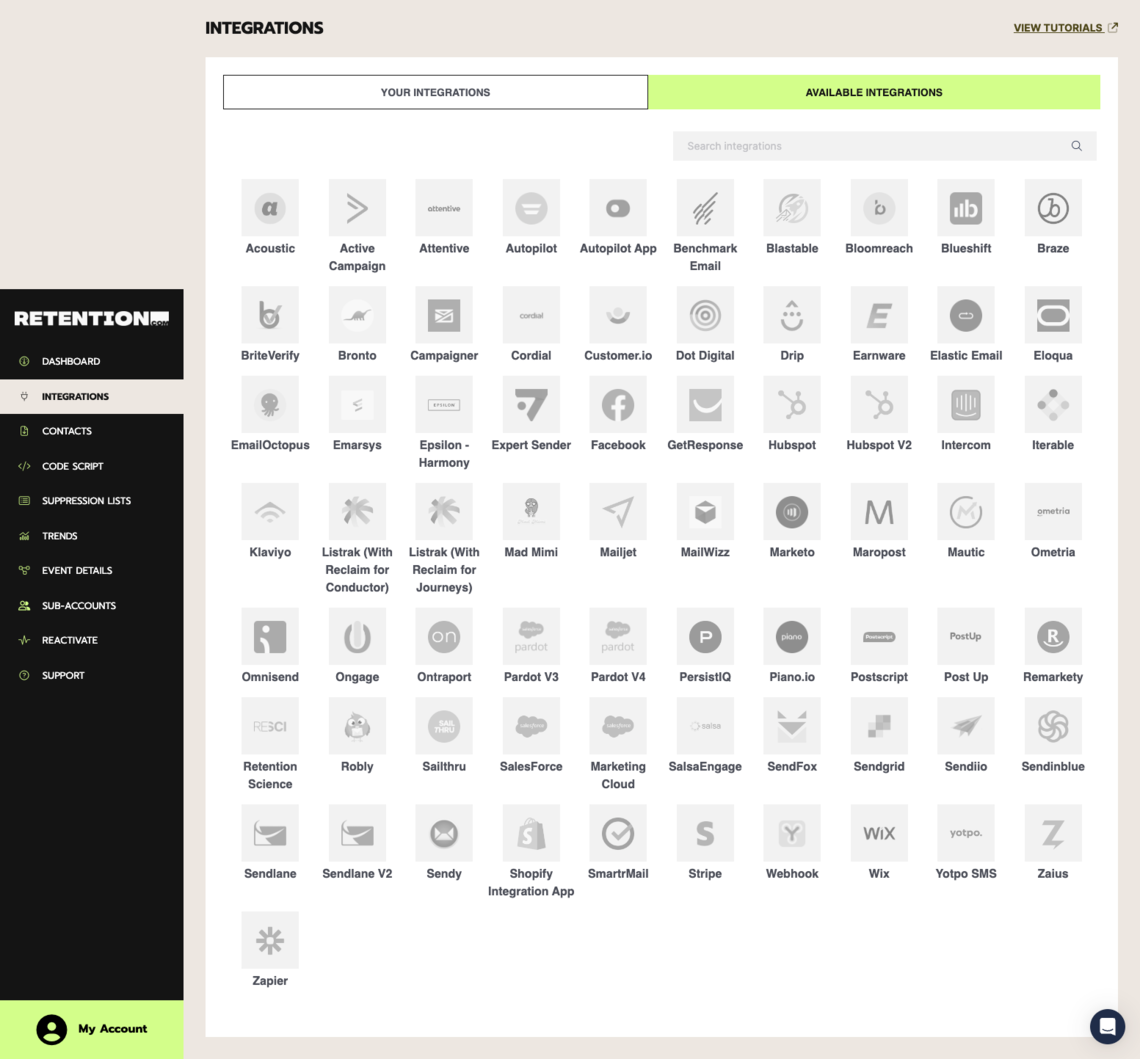Open Reactivate sidebar item

(92, 640)
